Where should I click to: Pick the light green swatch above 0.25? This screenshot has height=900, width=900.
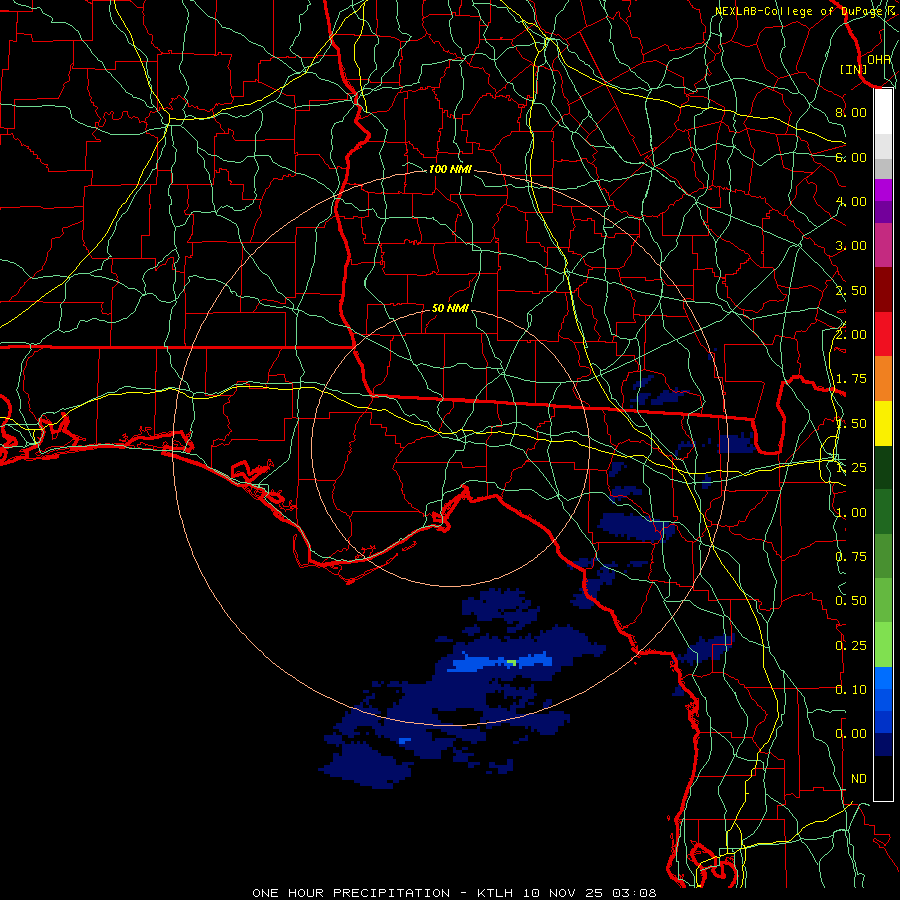click(x=883, y=645)
